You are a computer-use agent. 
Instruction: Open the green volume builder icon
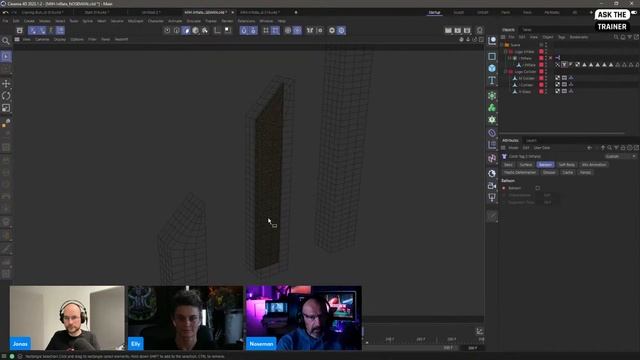(492, 108)
